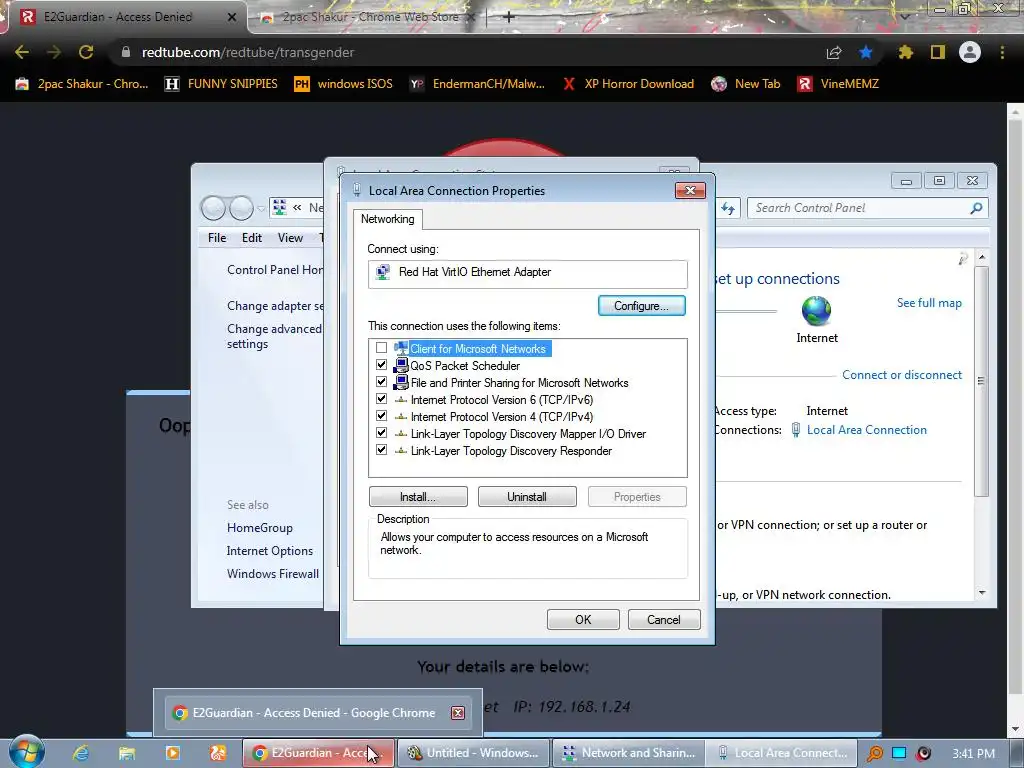1024x768 pixels.
Task: Disable Internet Protocol Version 6 checkbox
Action: click(x=381, y=400)
